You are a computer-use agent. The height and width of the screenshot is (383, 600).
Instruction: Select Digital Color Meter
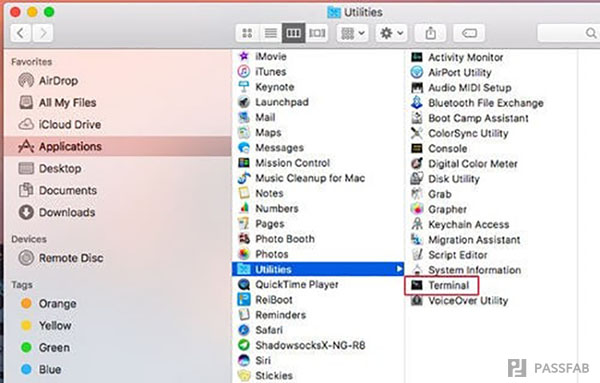click(x=464, y=164)
